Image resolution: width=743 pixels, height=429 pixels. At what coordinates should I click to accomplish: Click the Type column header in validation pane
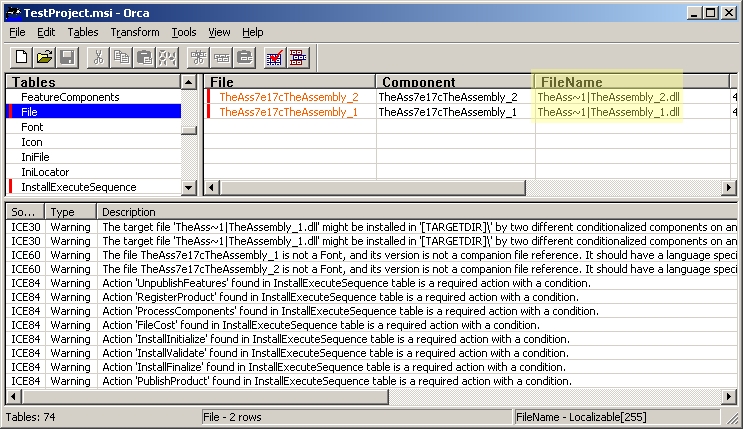click(x=71, y=212)
